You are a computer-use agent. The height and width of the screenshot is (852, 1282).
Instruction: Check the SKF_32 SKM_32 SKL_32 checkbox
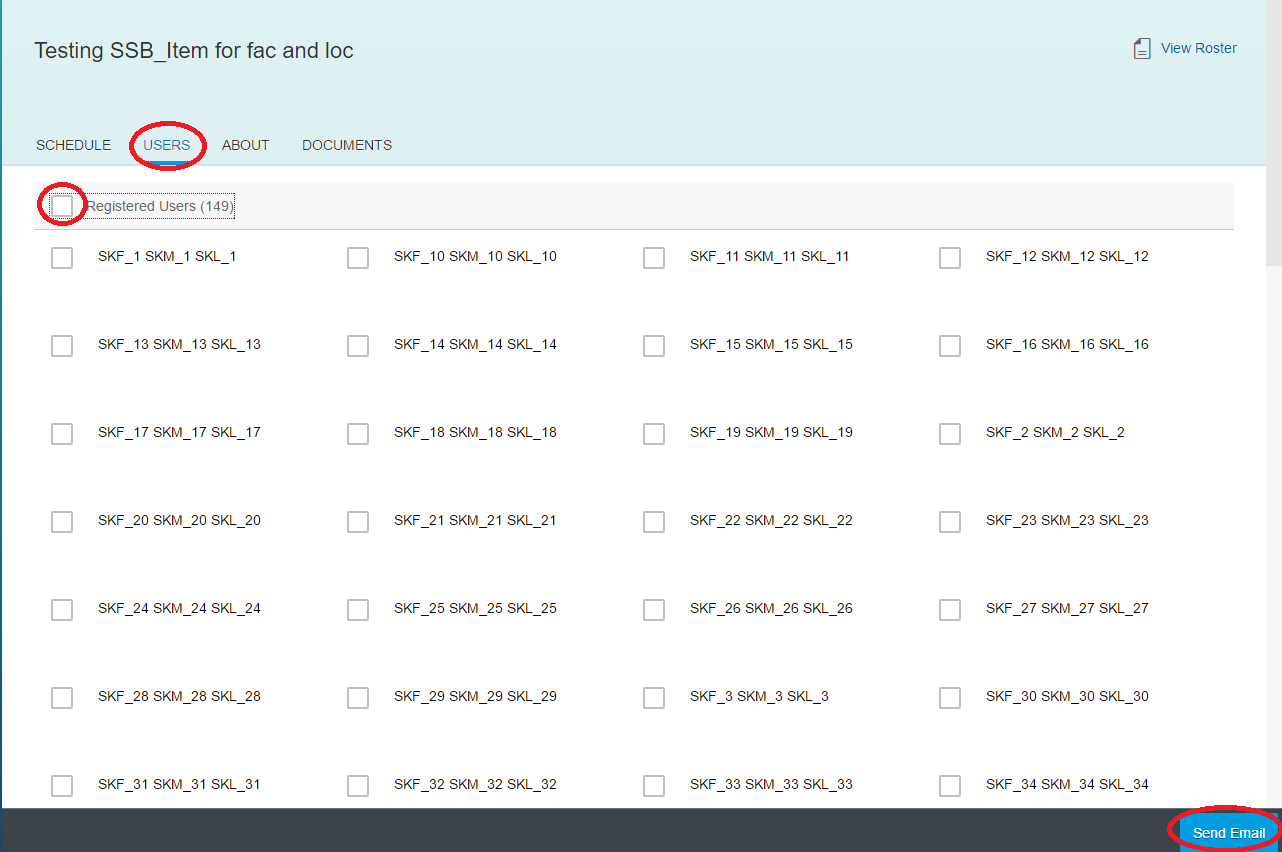point(358,786)
